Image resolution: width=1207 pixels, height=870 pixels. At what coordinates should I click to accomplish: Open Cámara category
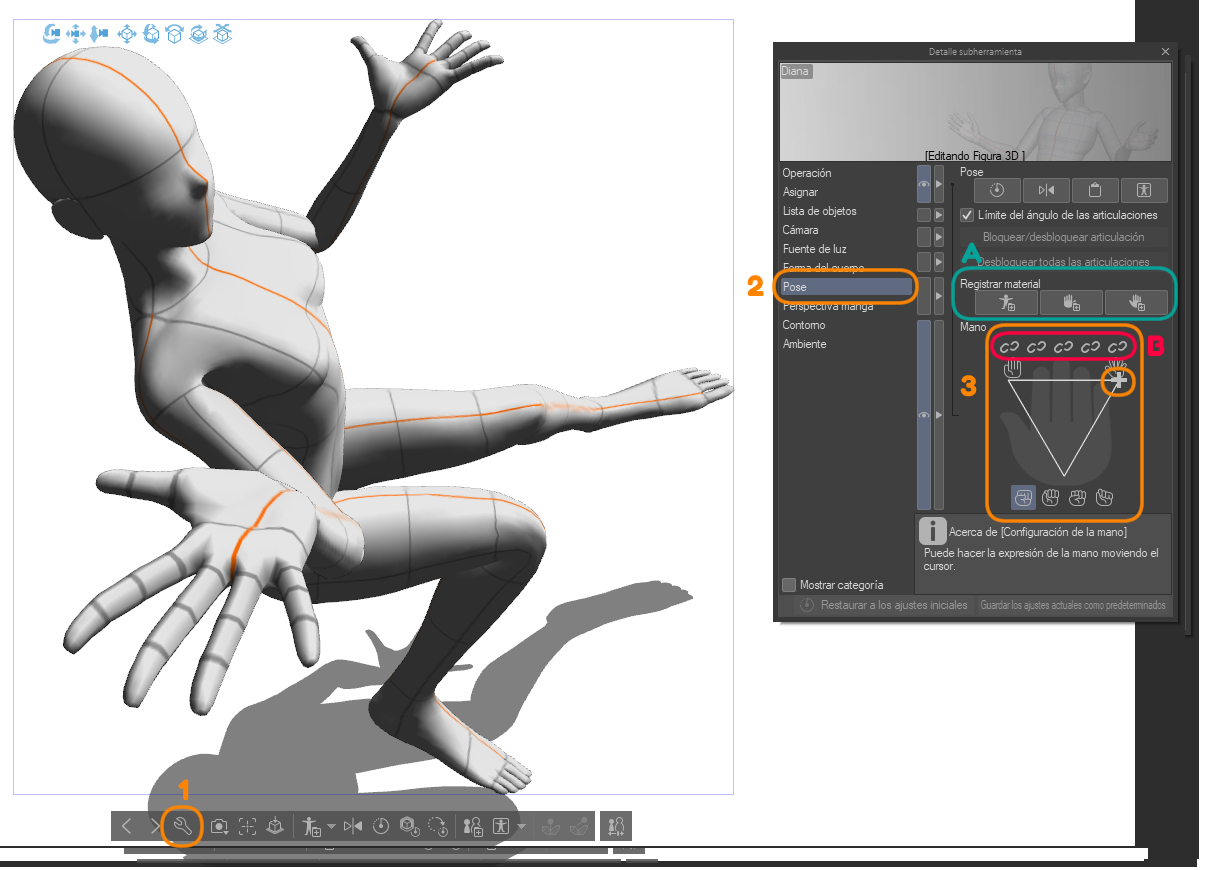800,230
